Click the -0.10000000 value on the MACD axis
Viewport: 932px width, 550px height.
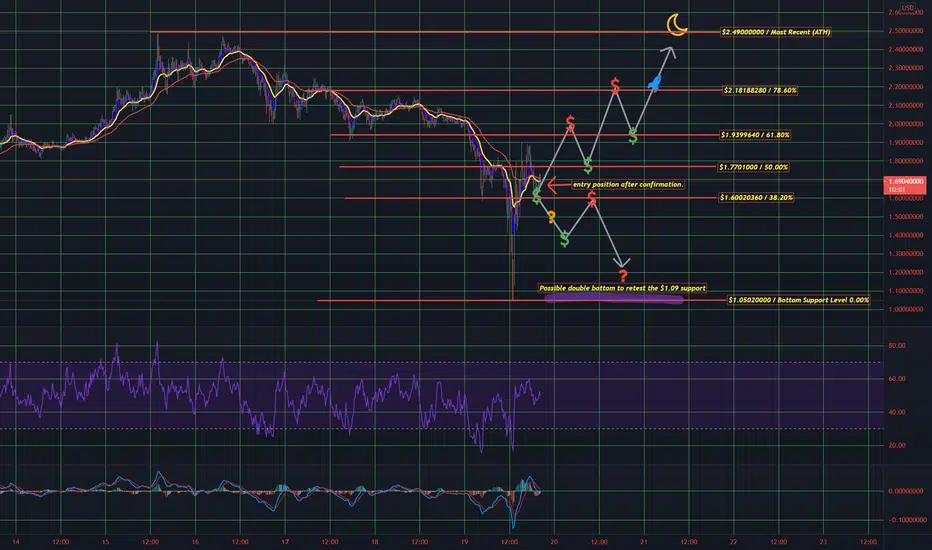point(906,520)
